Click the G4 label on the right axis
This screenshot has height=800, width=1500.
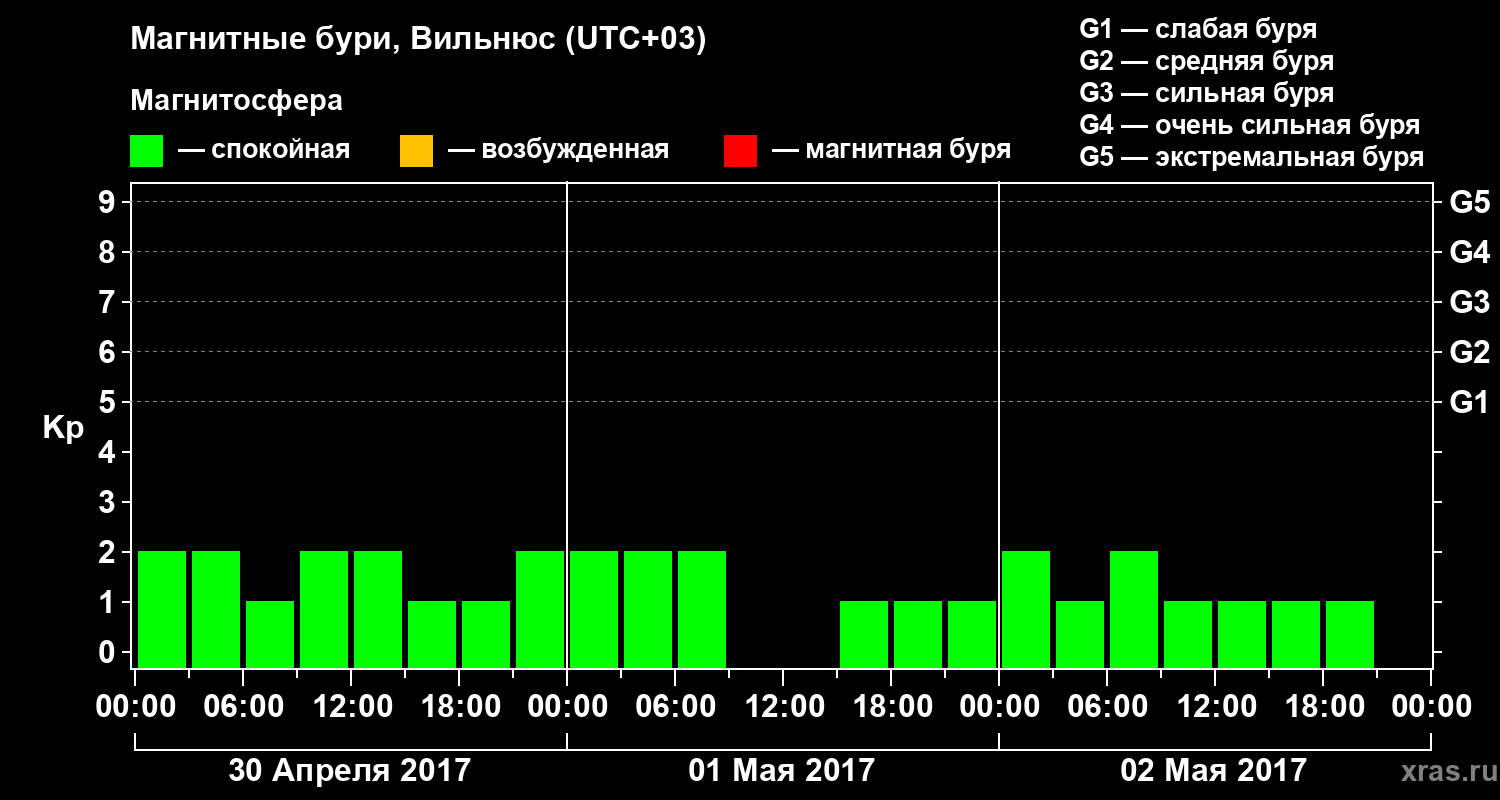(1469, 253)
